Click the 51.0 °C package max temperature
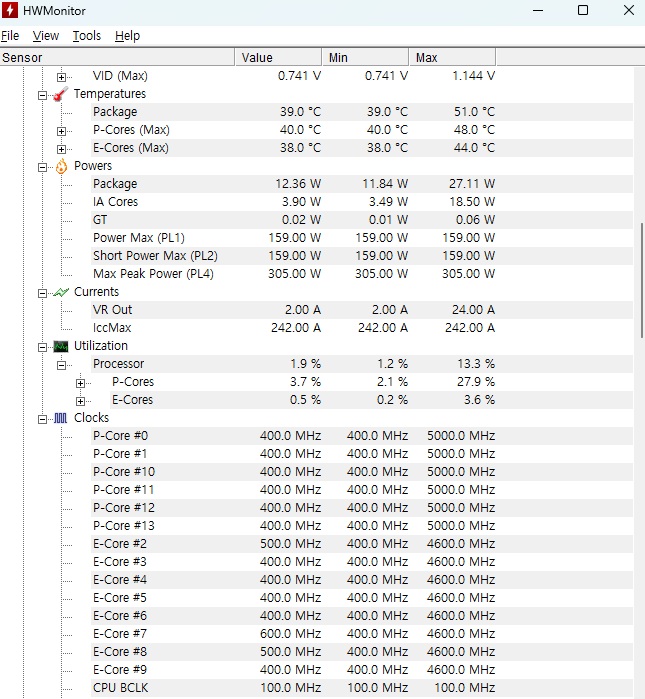 pyautogui.click(x=474, y=112)
